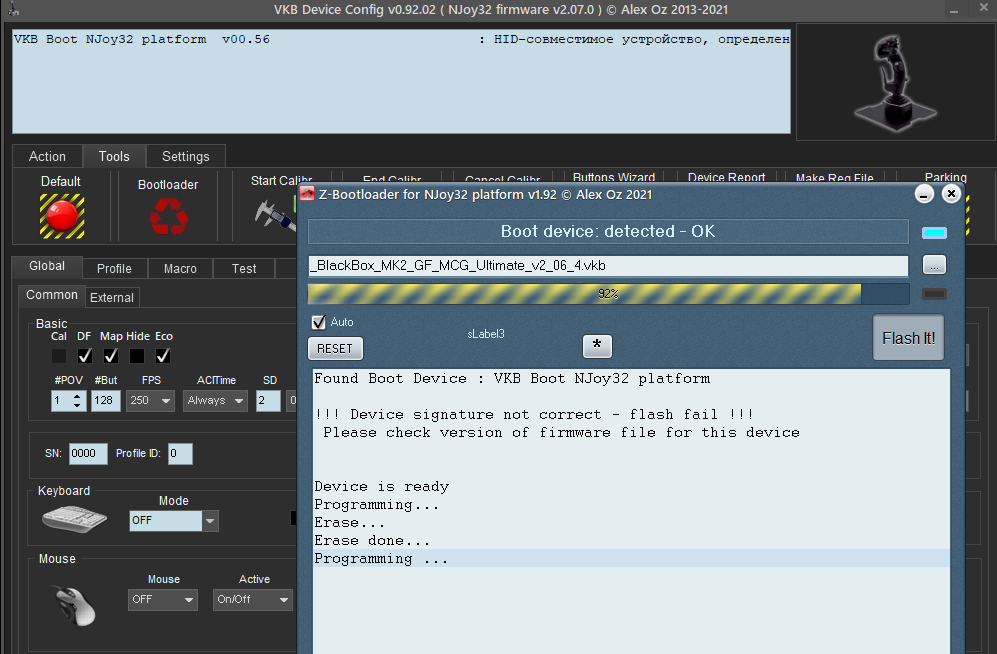
Task: Click the Start Calibr caliper icon
Action: [272, 215]
